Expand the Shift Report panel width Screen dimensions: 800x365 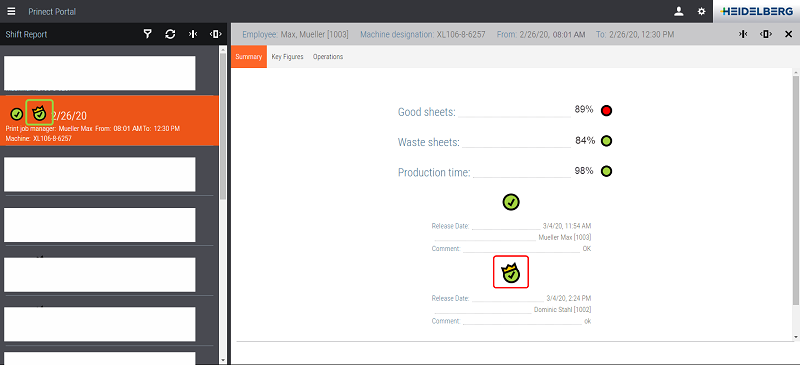pos(215,34)
